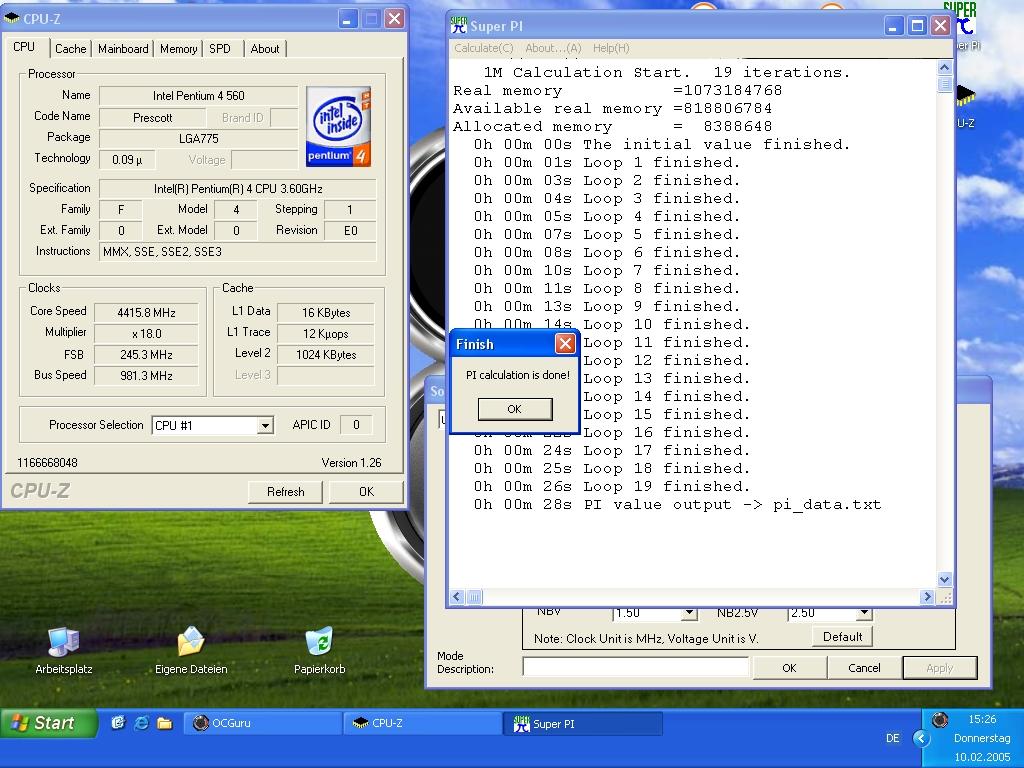This screenshot has width=1024, height=768.
Task: Expand hidden tray icons chevron
Action: [x=921, y=739]
